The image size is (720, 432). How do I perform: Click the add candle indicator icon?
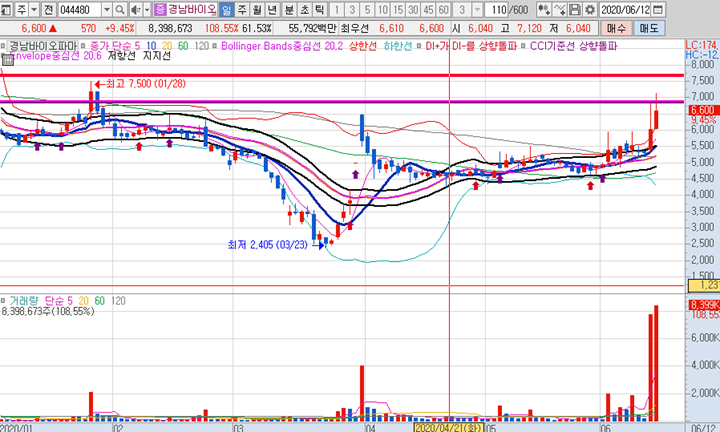coord(544,9)
